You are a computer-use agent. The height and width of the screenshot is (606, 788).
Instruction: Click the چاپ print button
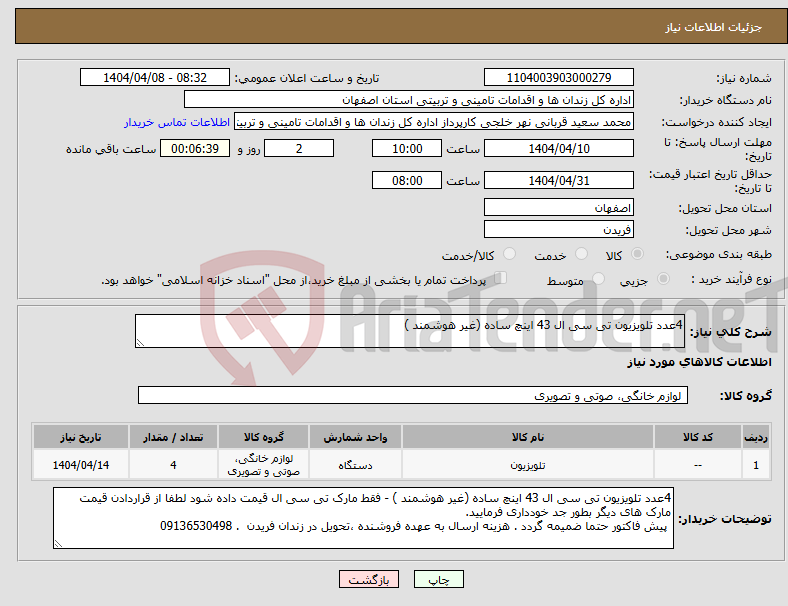pyautogui.click(x=439, y=579)
